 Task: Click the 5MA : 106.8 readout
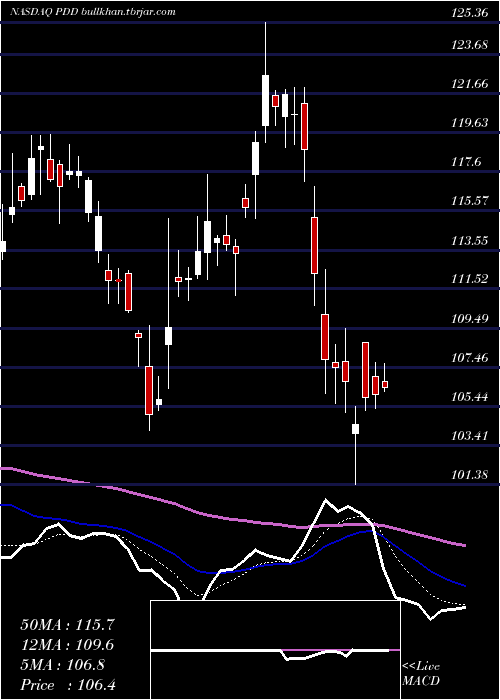click(62, 665)
